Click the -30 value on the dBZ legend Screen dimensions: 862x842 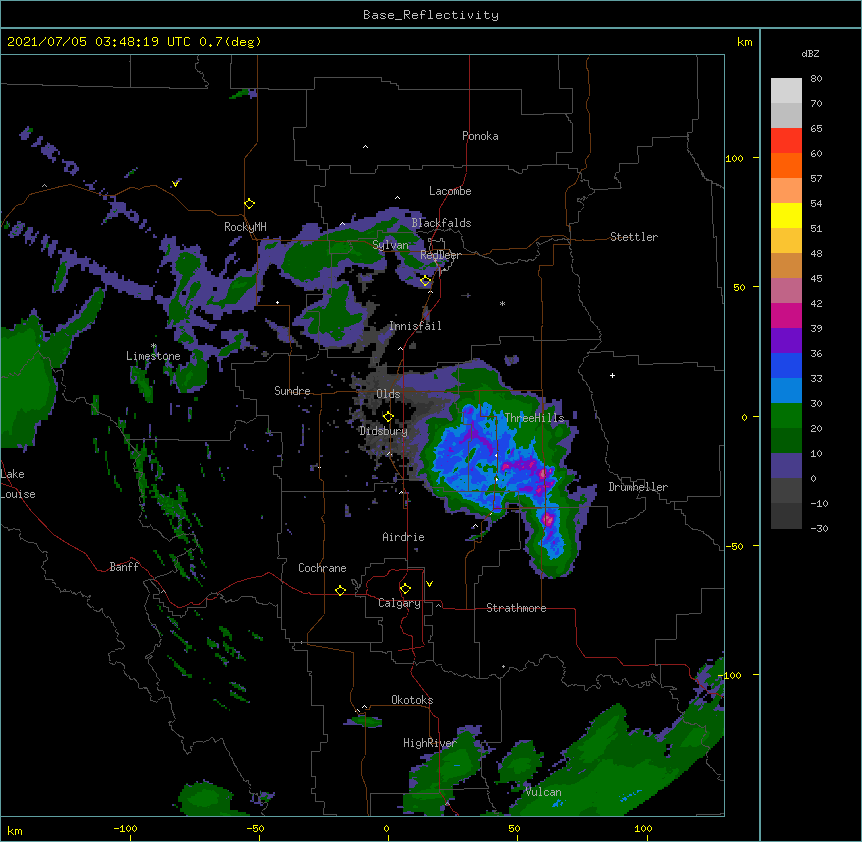[x=819, y=529]
